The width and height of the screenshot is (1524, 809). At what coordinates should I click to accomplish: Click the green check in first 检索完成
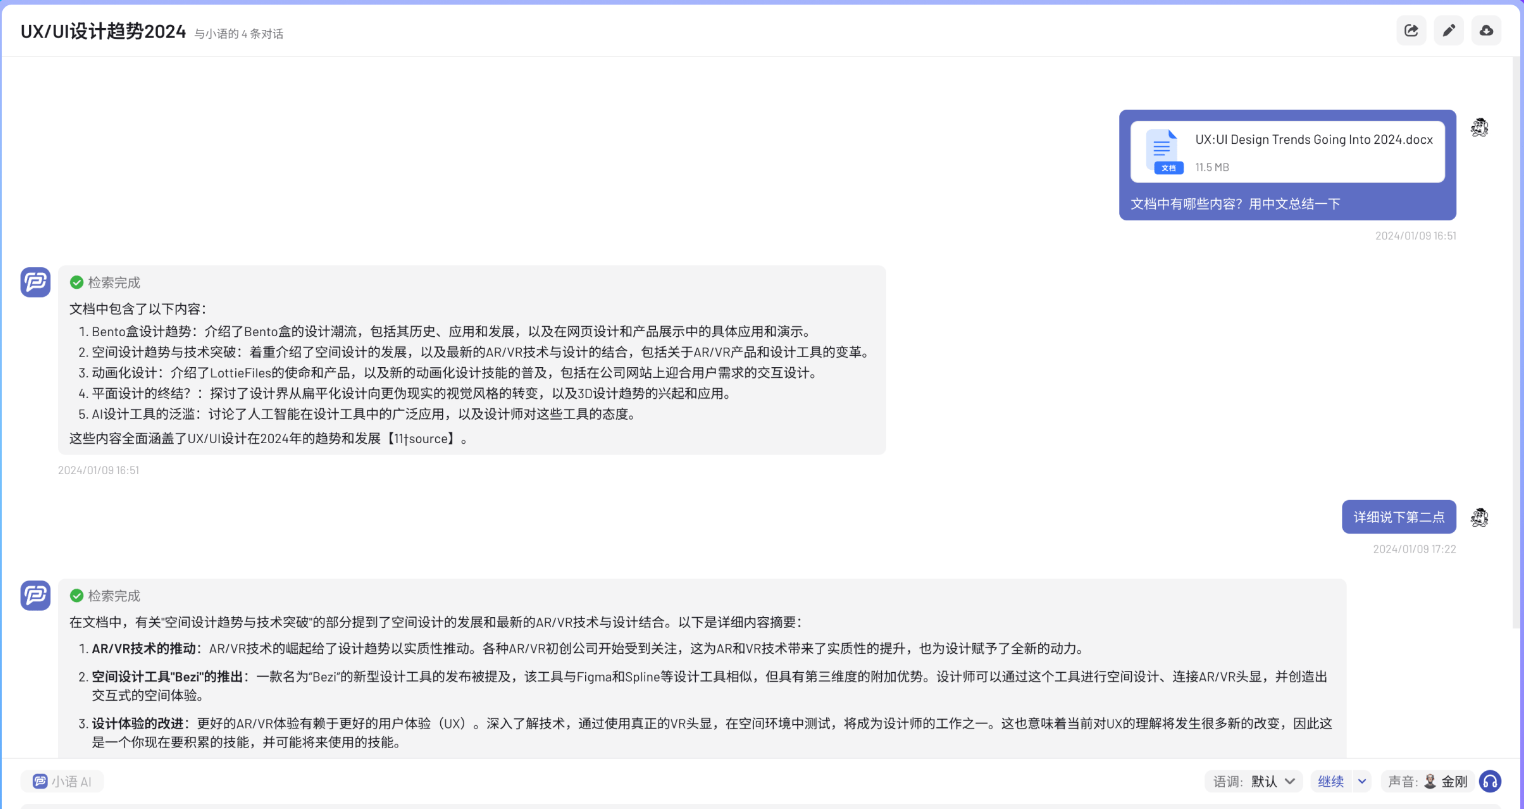(x=77, y=283)
